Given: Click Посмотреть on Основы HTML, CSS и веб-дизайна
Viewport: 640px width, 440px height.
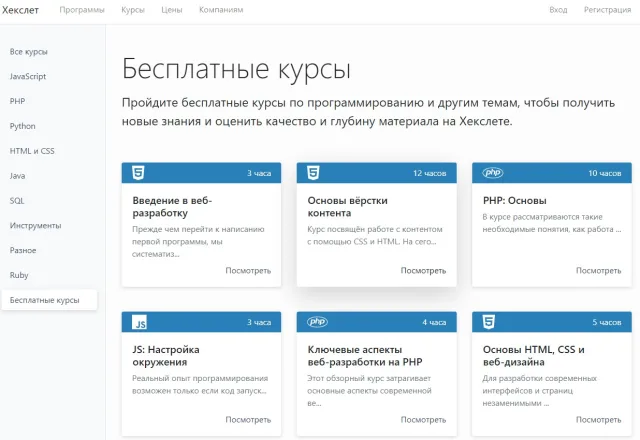Looking at the screenshot, I should (x=598, y=420).
